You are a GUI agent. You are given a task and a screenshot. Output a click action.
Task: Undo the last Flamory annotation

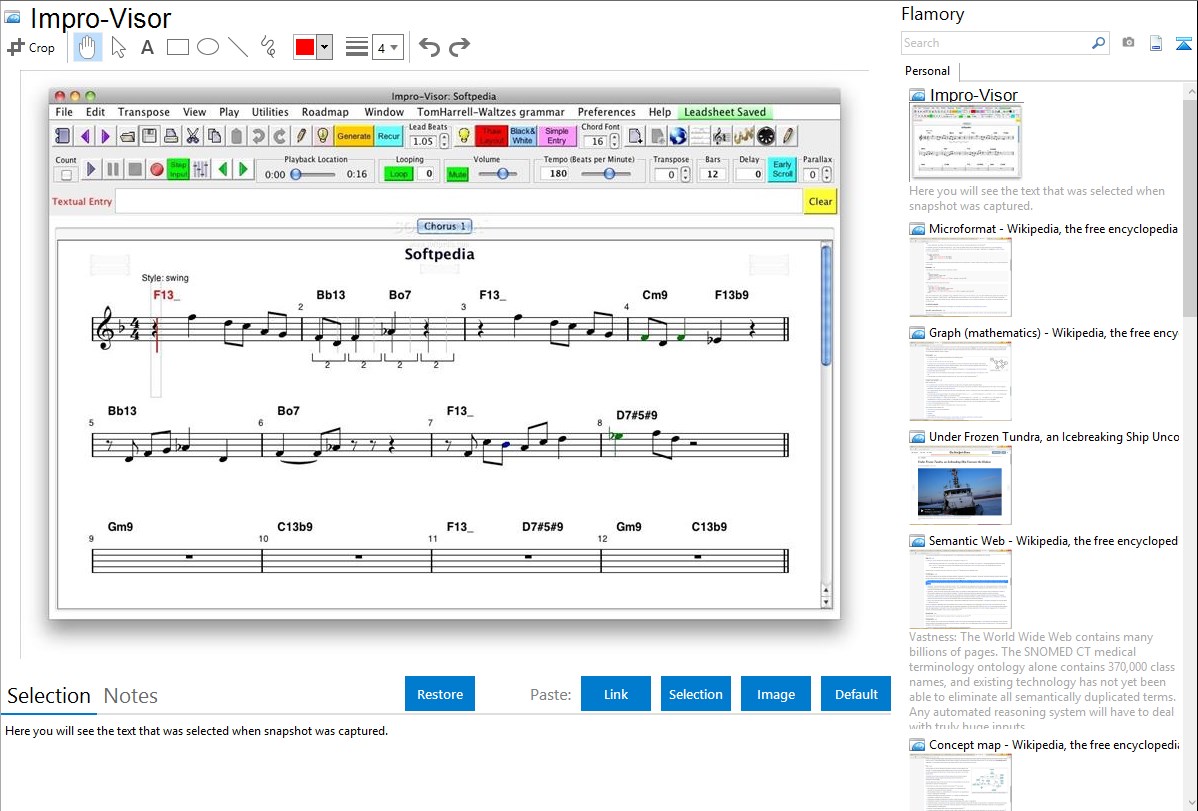point(429,47)
